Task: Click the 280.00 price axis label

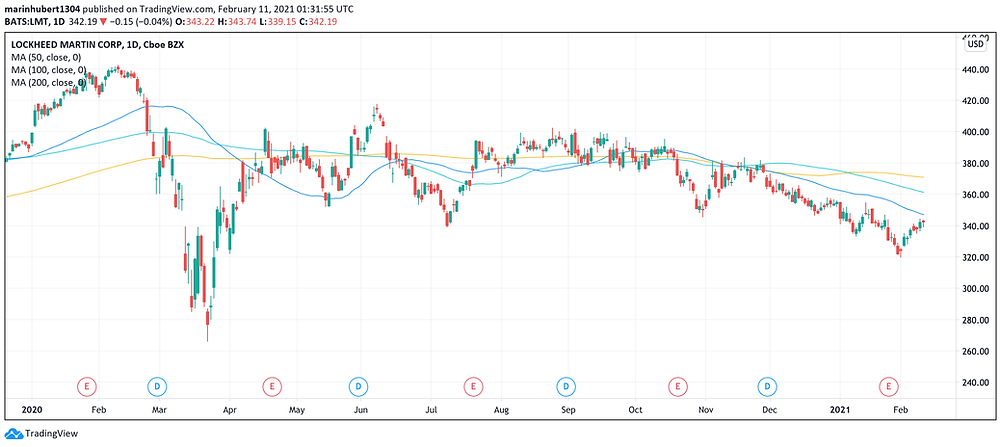Action: (x=976, y=320)
